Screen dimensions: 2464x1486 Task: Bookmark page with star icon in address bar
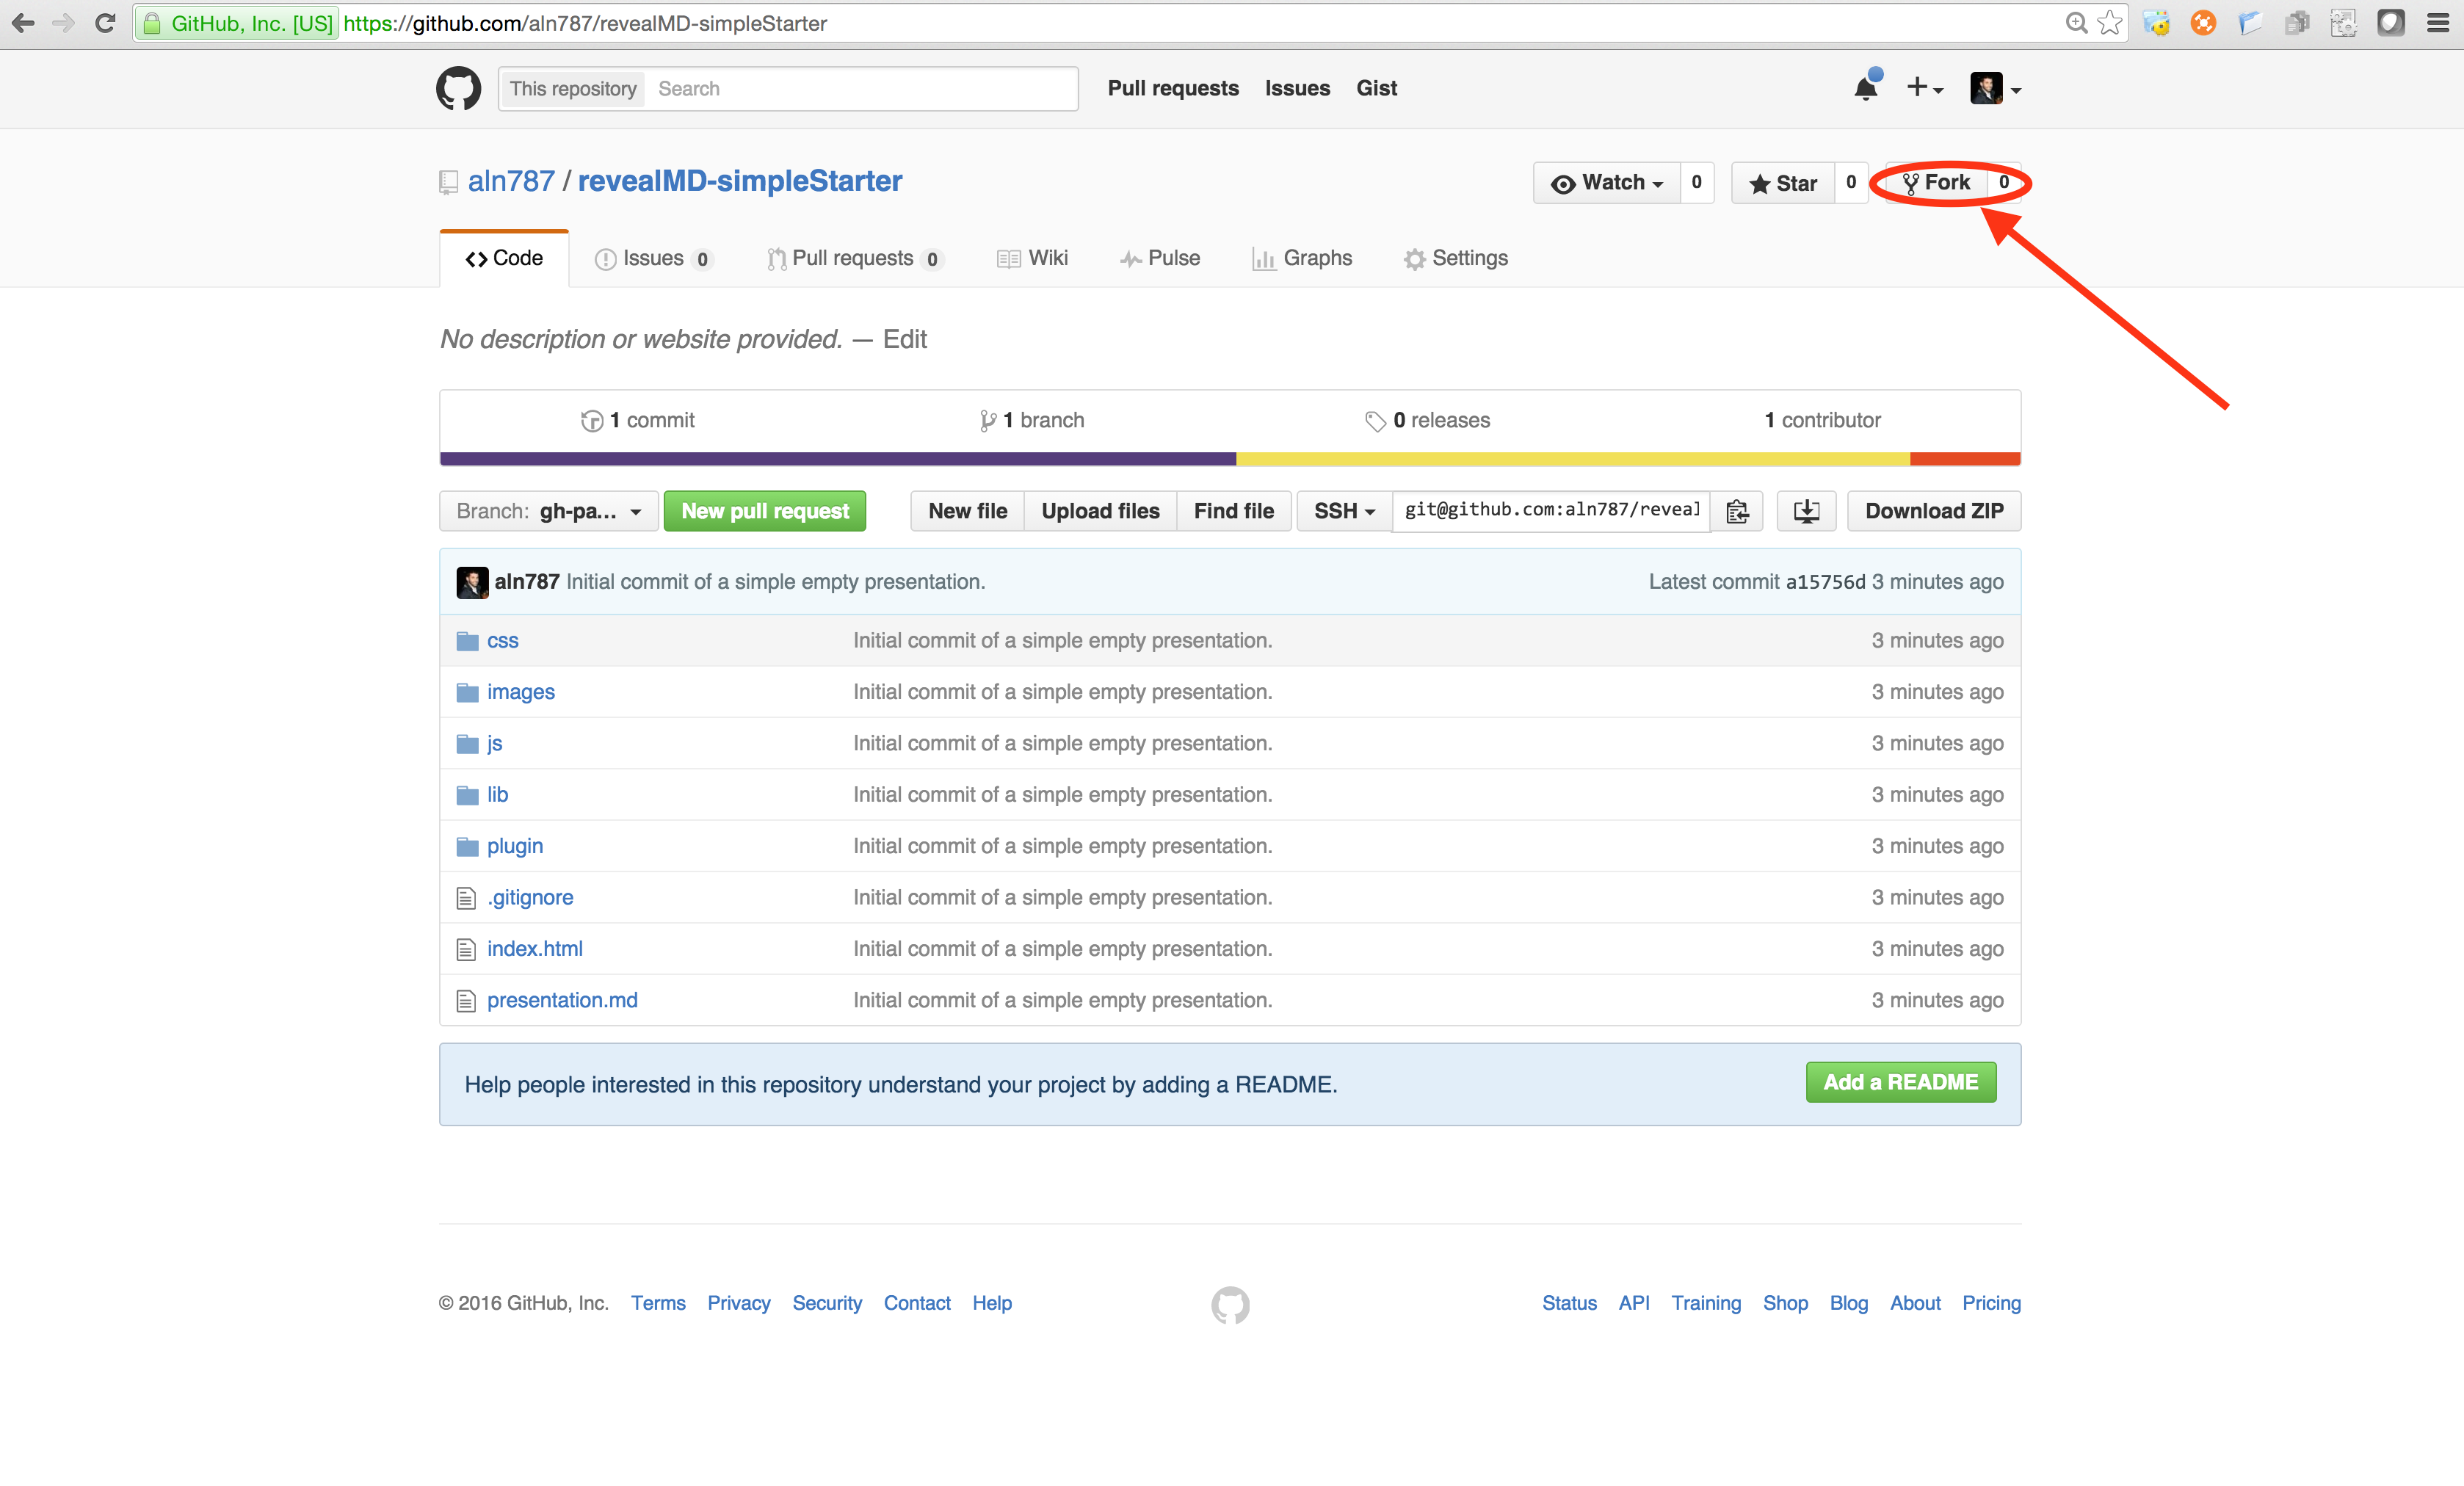[x=2110, y=23]
